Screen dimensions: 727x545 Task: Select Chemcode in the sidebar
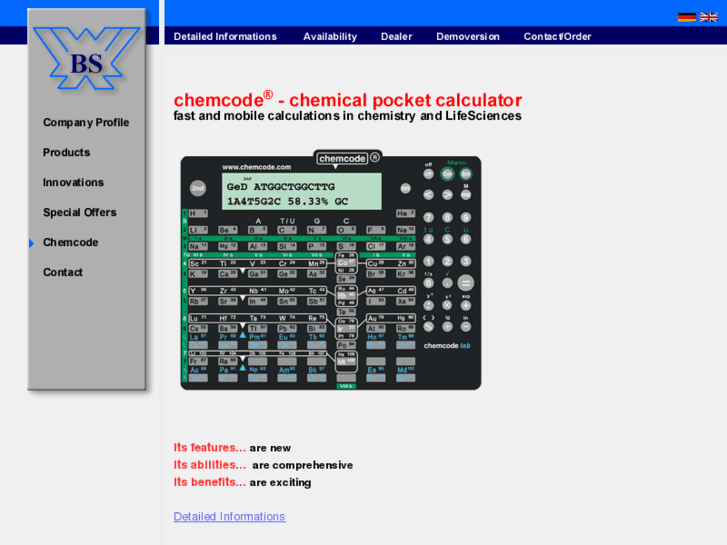70,242
